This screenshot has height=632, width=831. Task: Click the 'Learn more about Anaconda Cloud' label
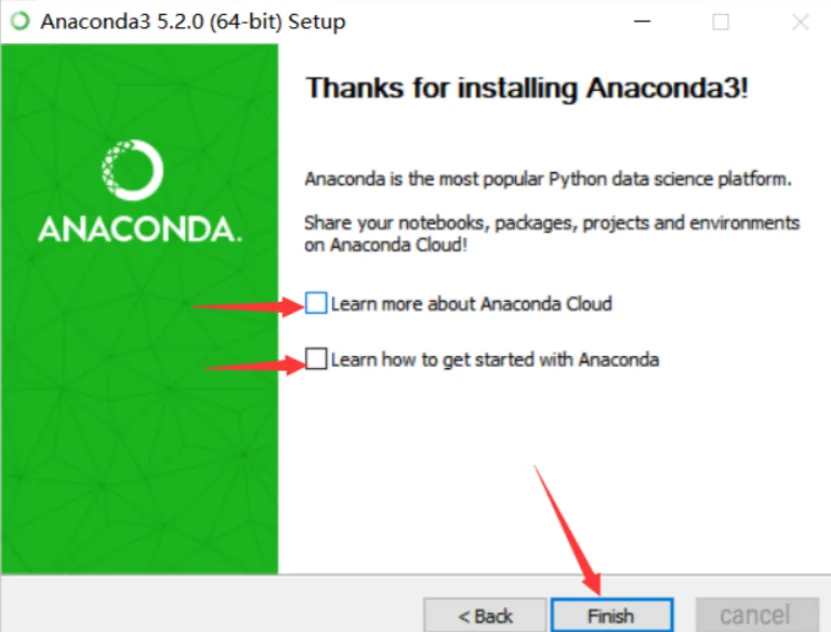(x=471, y=304)
